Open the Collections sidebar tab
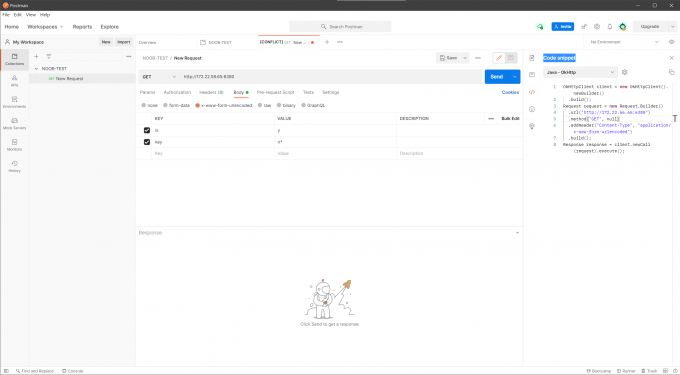The height and width of the screenshot is (375, 680). pyautogui.click(x=14, y=60)
